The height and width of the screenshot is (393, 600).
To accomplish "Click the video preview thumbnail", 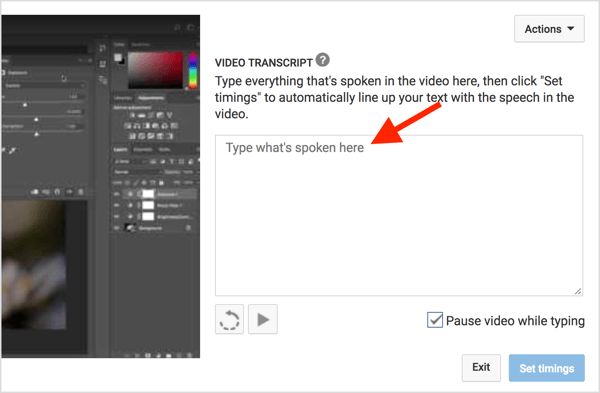I will coord(100,186).
